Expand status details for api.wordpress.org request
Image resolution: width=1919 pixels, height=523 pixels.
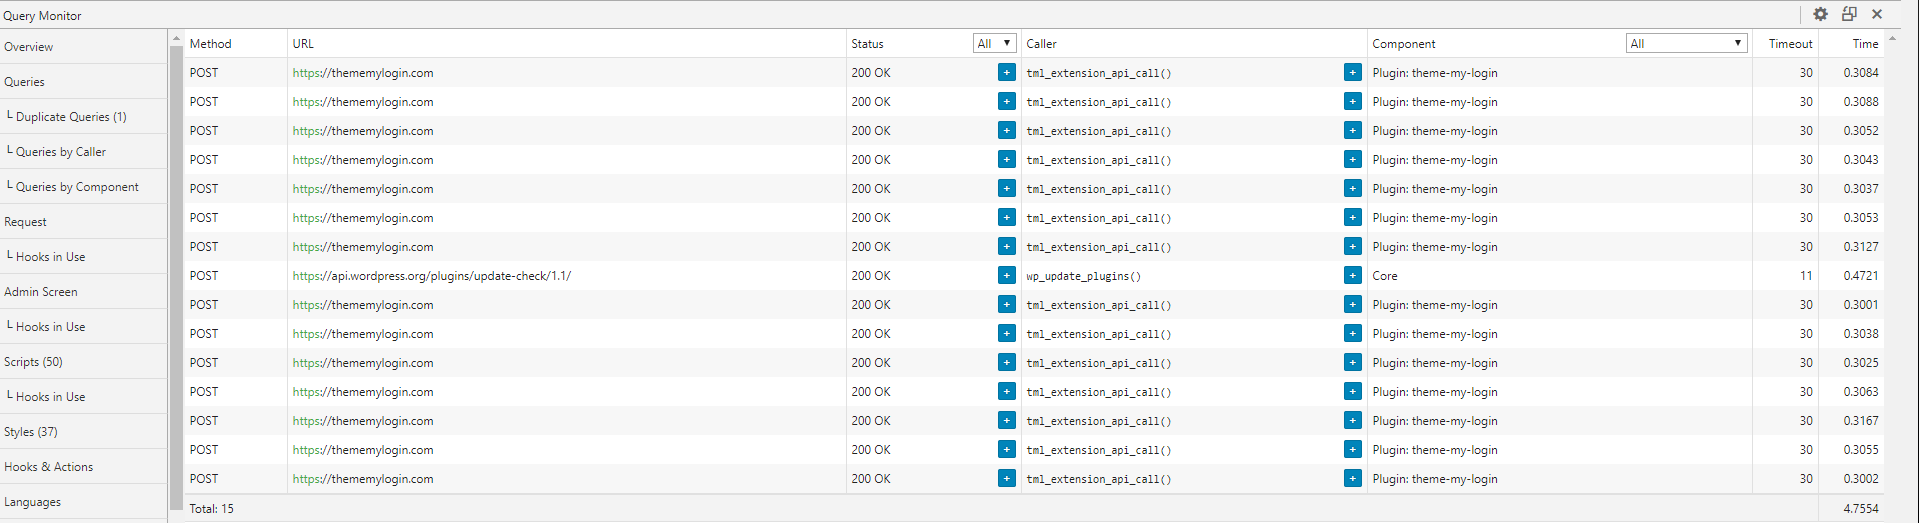pyautogui.click(x=1006, y=275)
